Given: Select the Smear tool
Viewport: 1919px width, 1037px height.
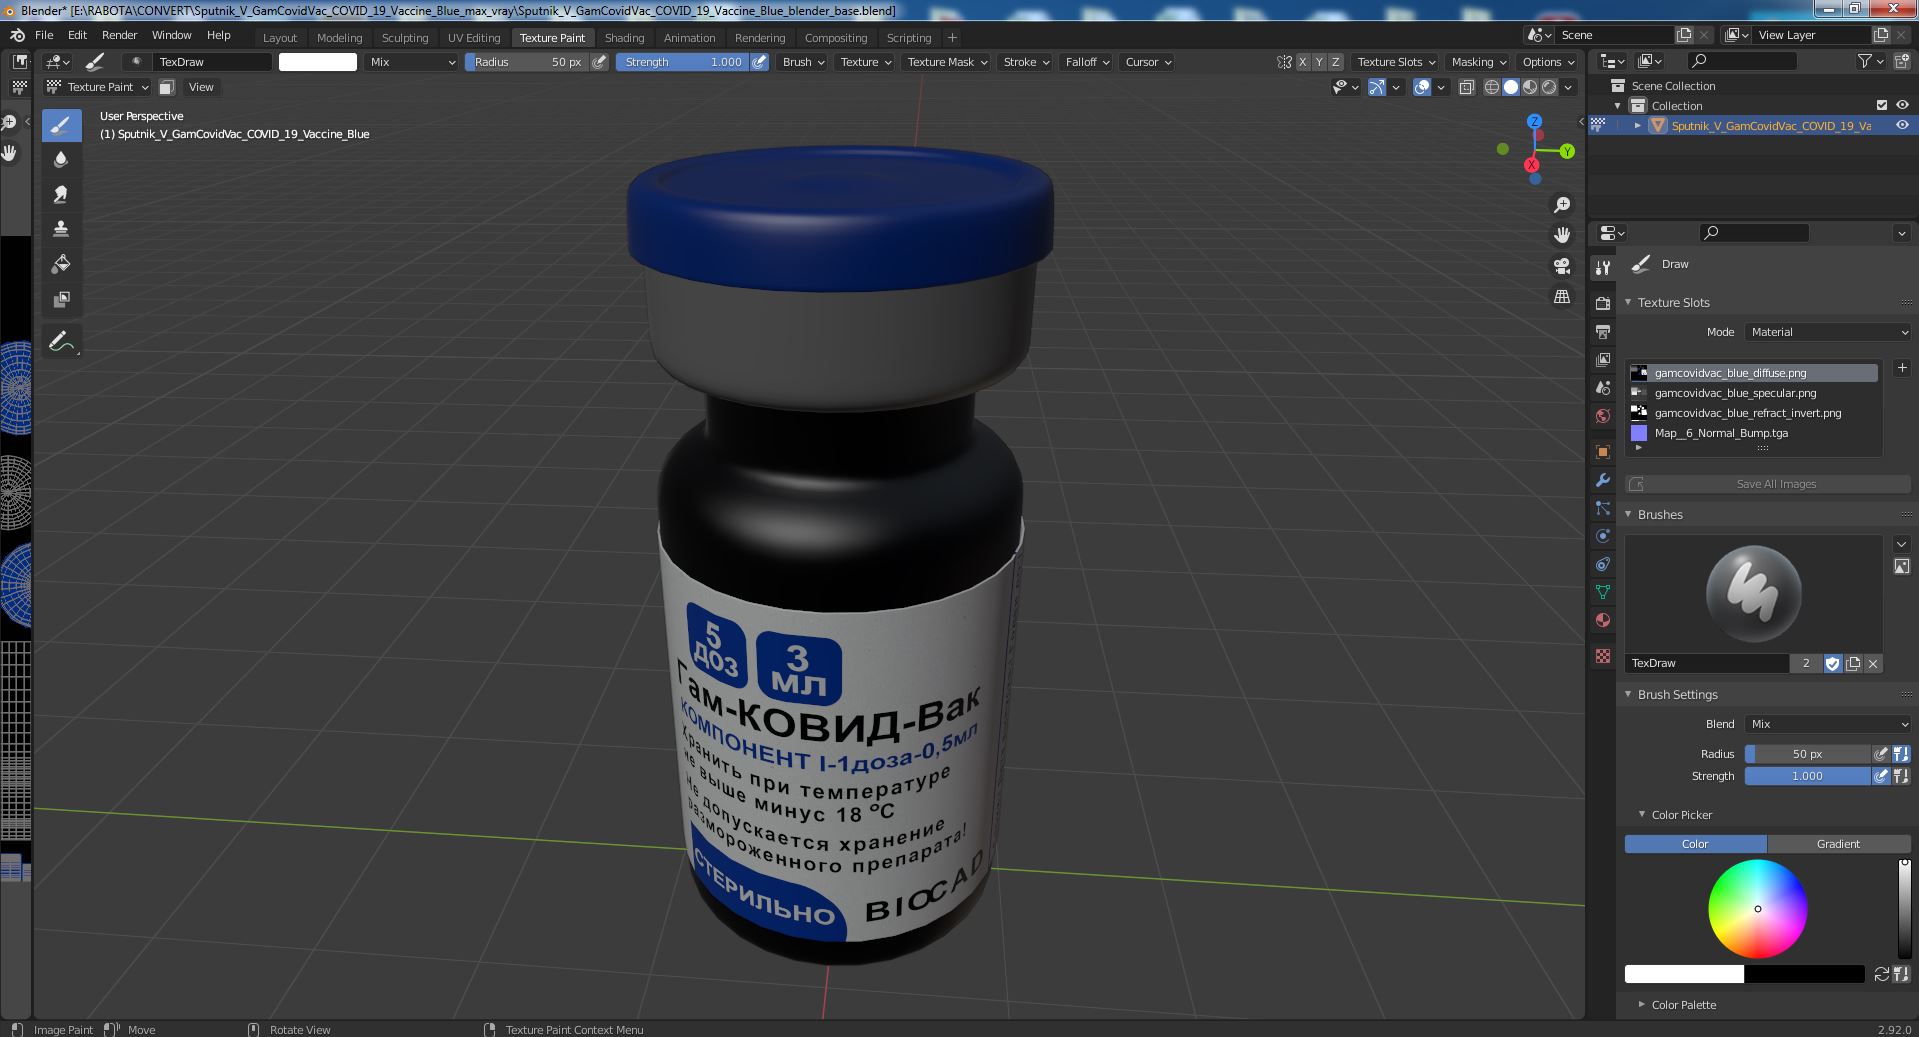Looking at the screenshot, I should 61,194.
